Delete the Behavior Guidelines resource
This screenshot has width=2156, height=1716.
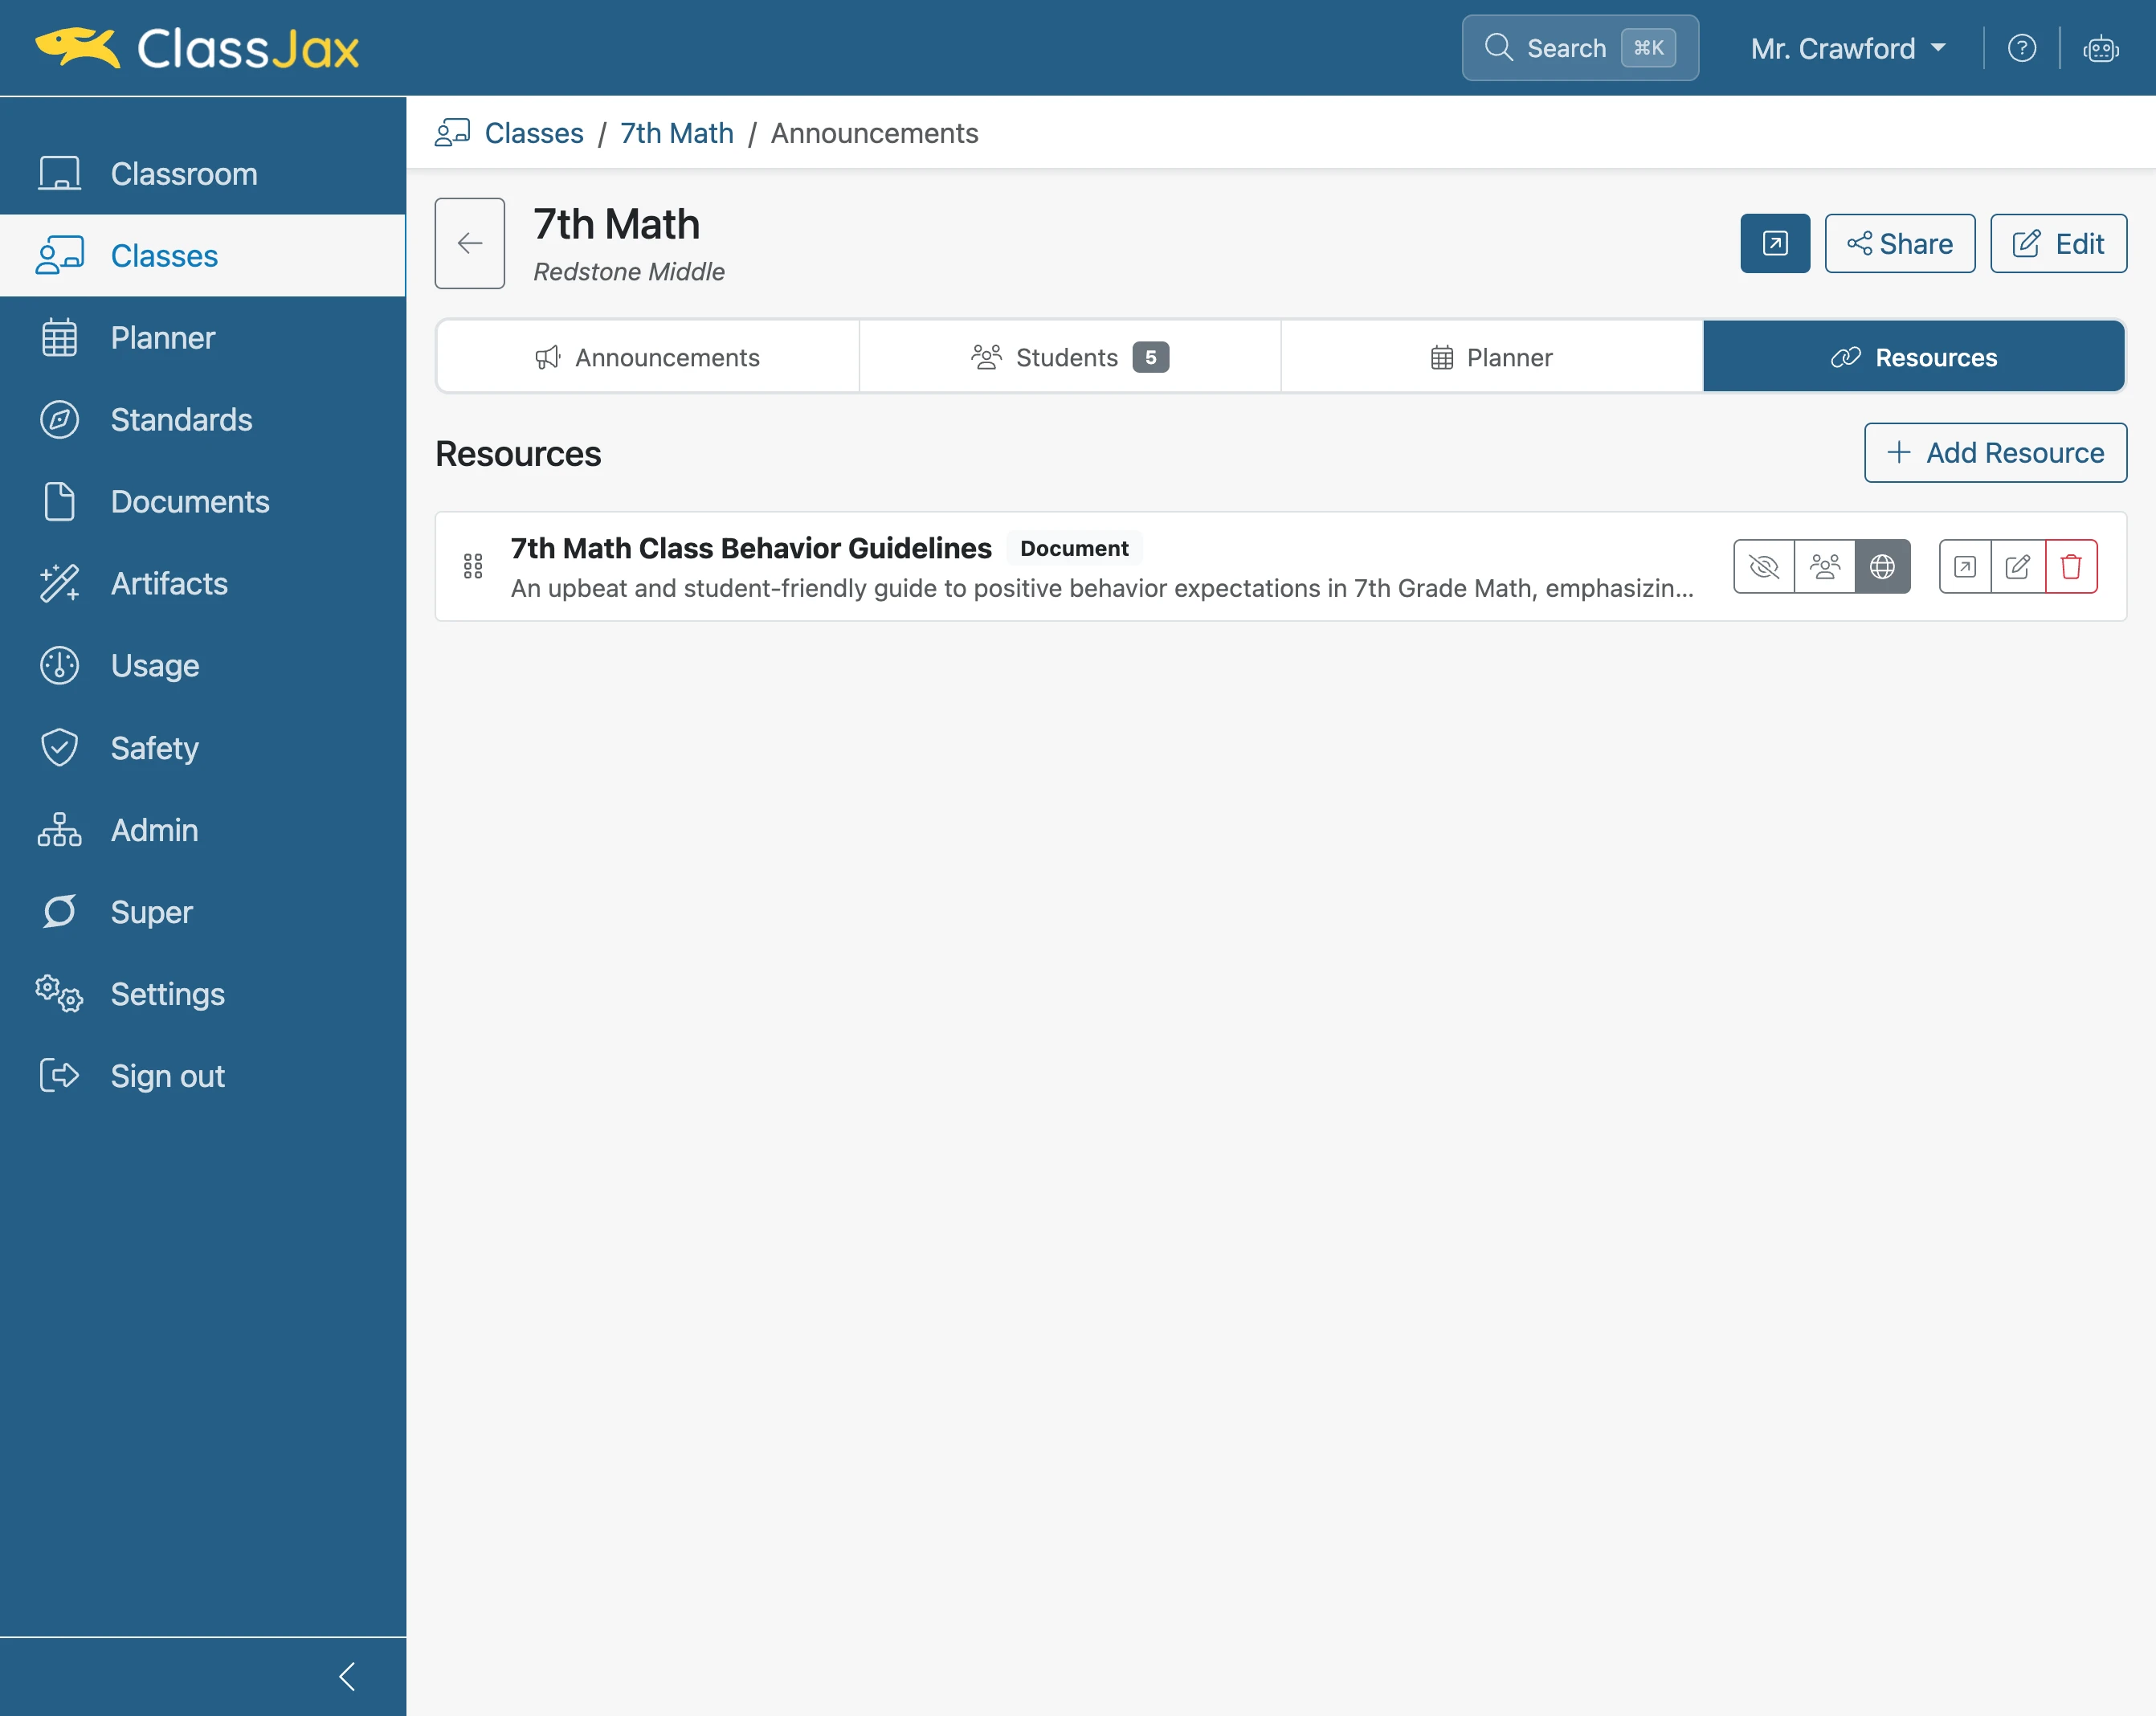(2071, 566)
